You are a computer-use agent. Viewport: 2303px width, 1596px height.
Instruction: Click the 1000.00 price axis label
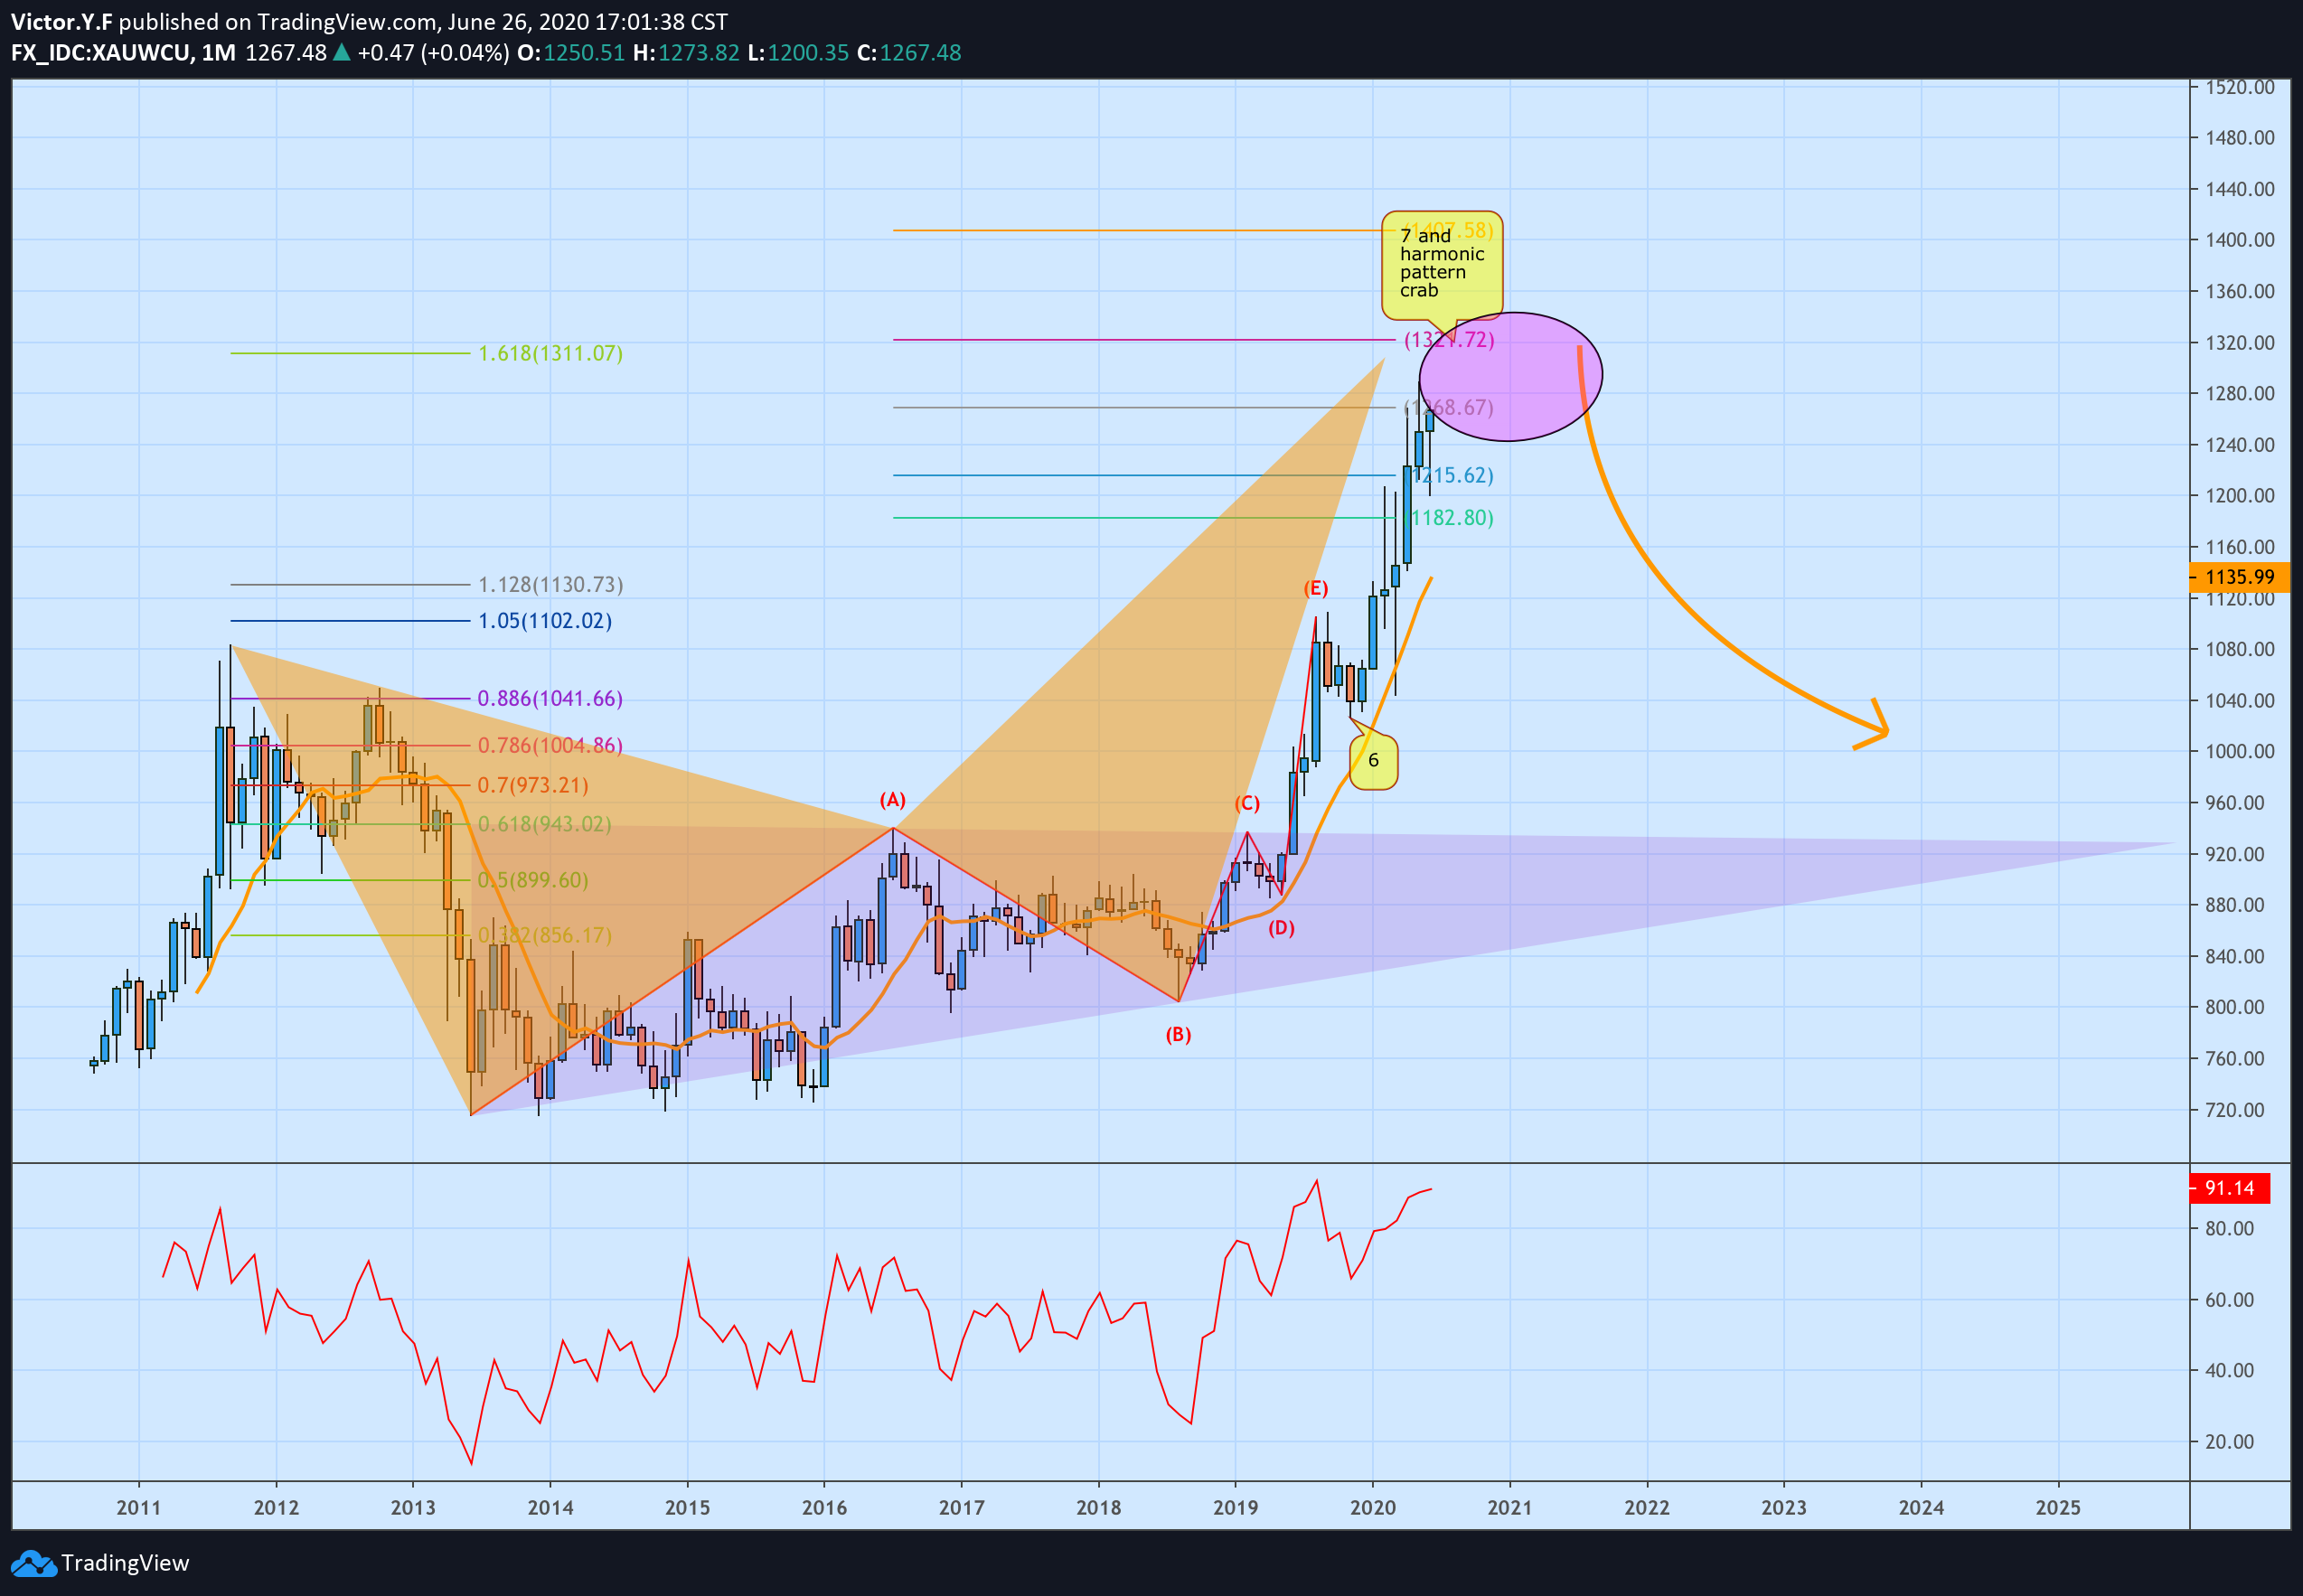(2239, 752)
